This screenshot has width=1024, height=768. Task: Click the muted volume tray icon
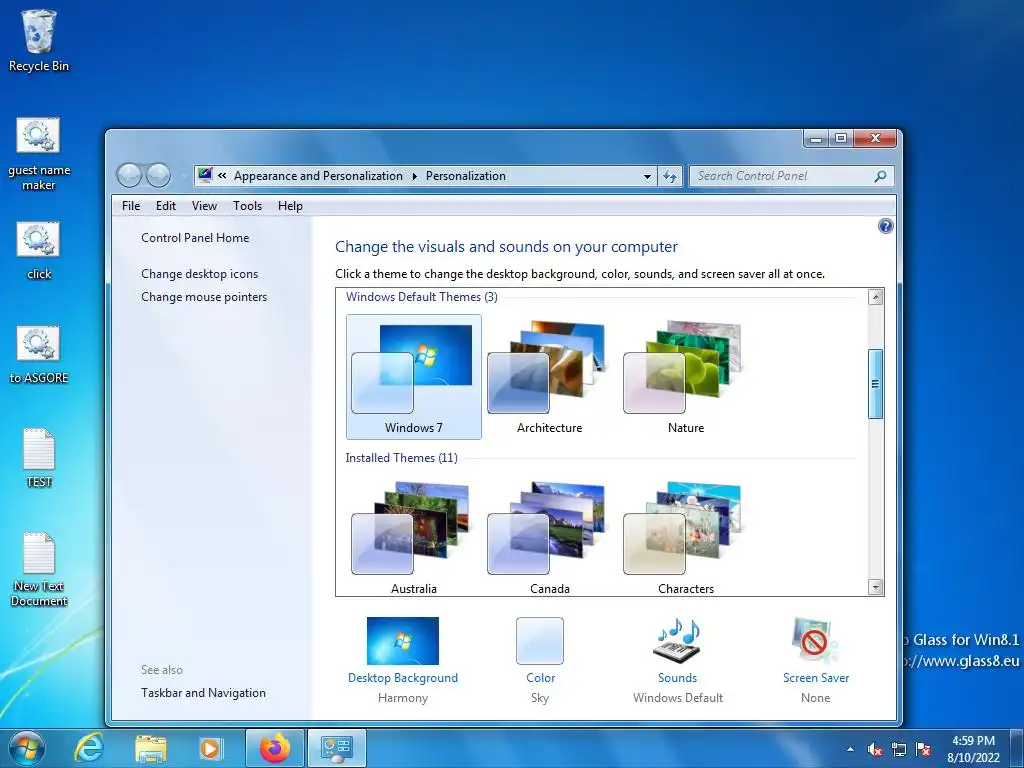click(x=875, y=750)
